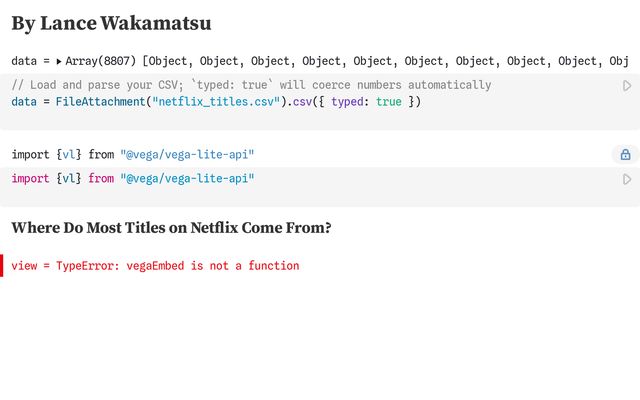The image size is (640, 400).
Task: Expand the Array(8807) disclosure triangle
Action: 59,62
